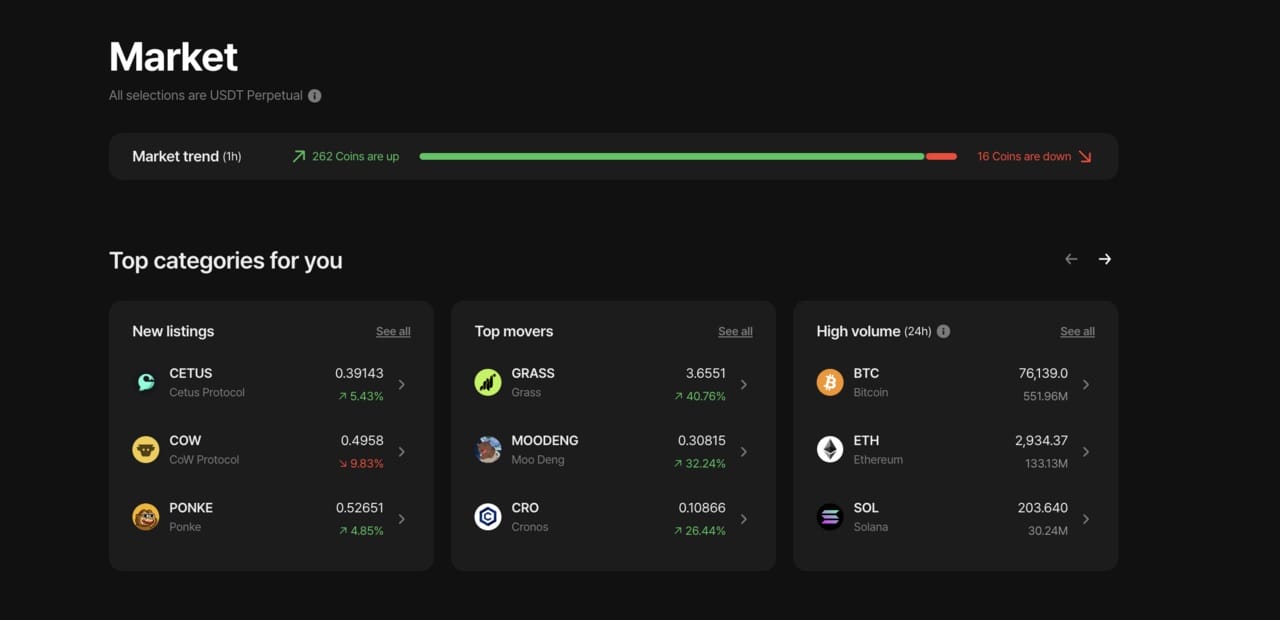
Task: Select the ETH Ethereum coin icon
Action: (x=830, y=449)
